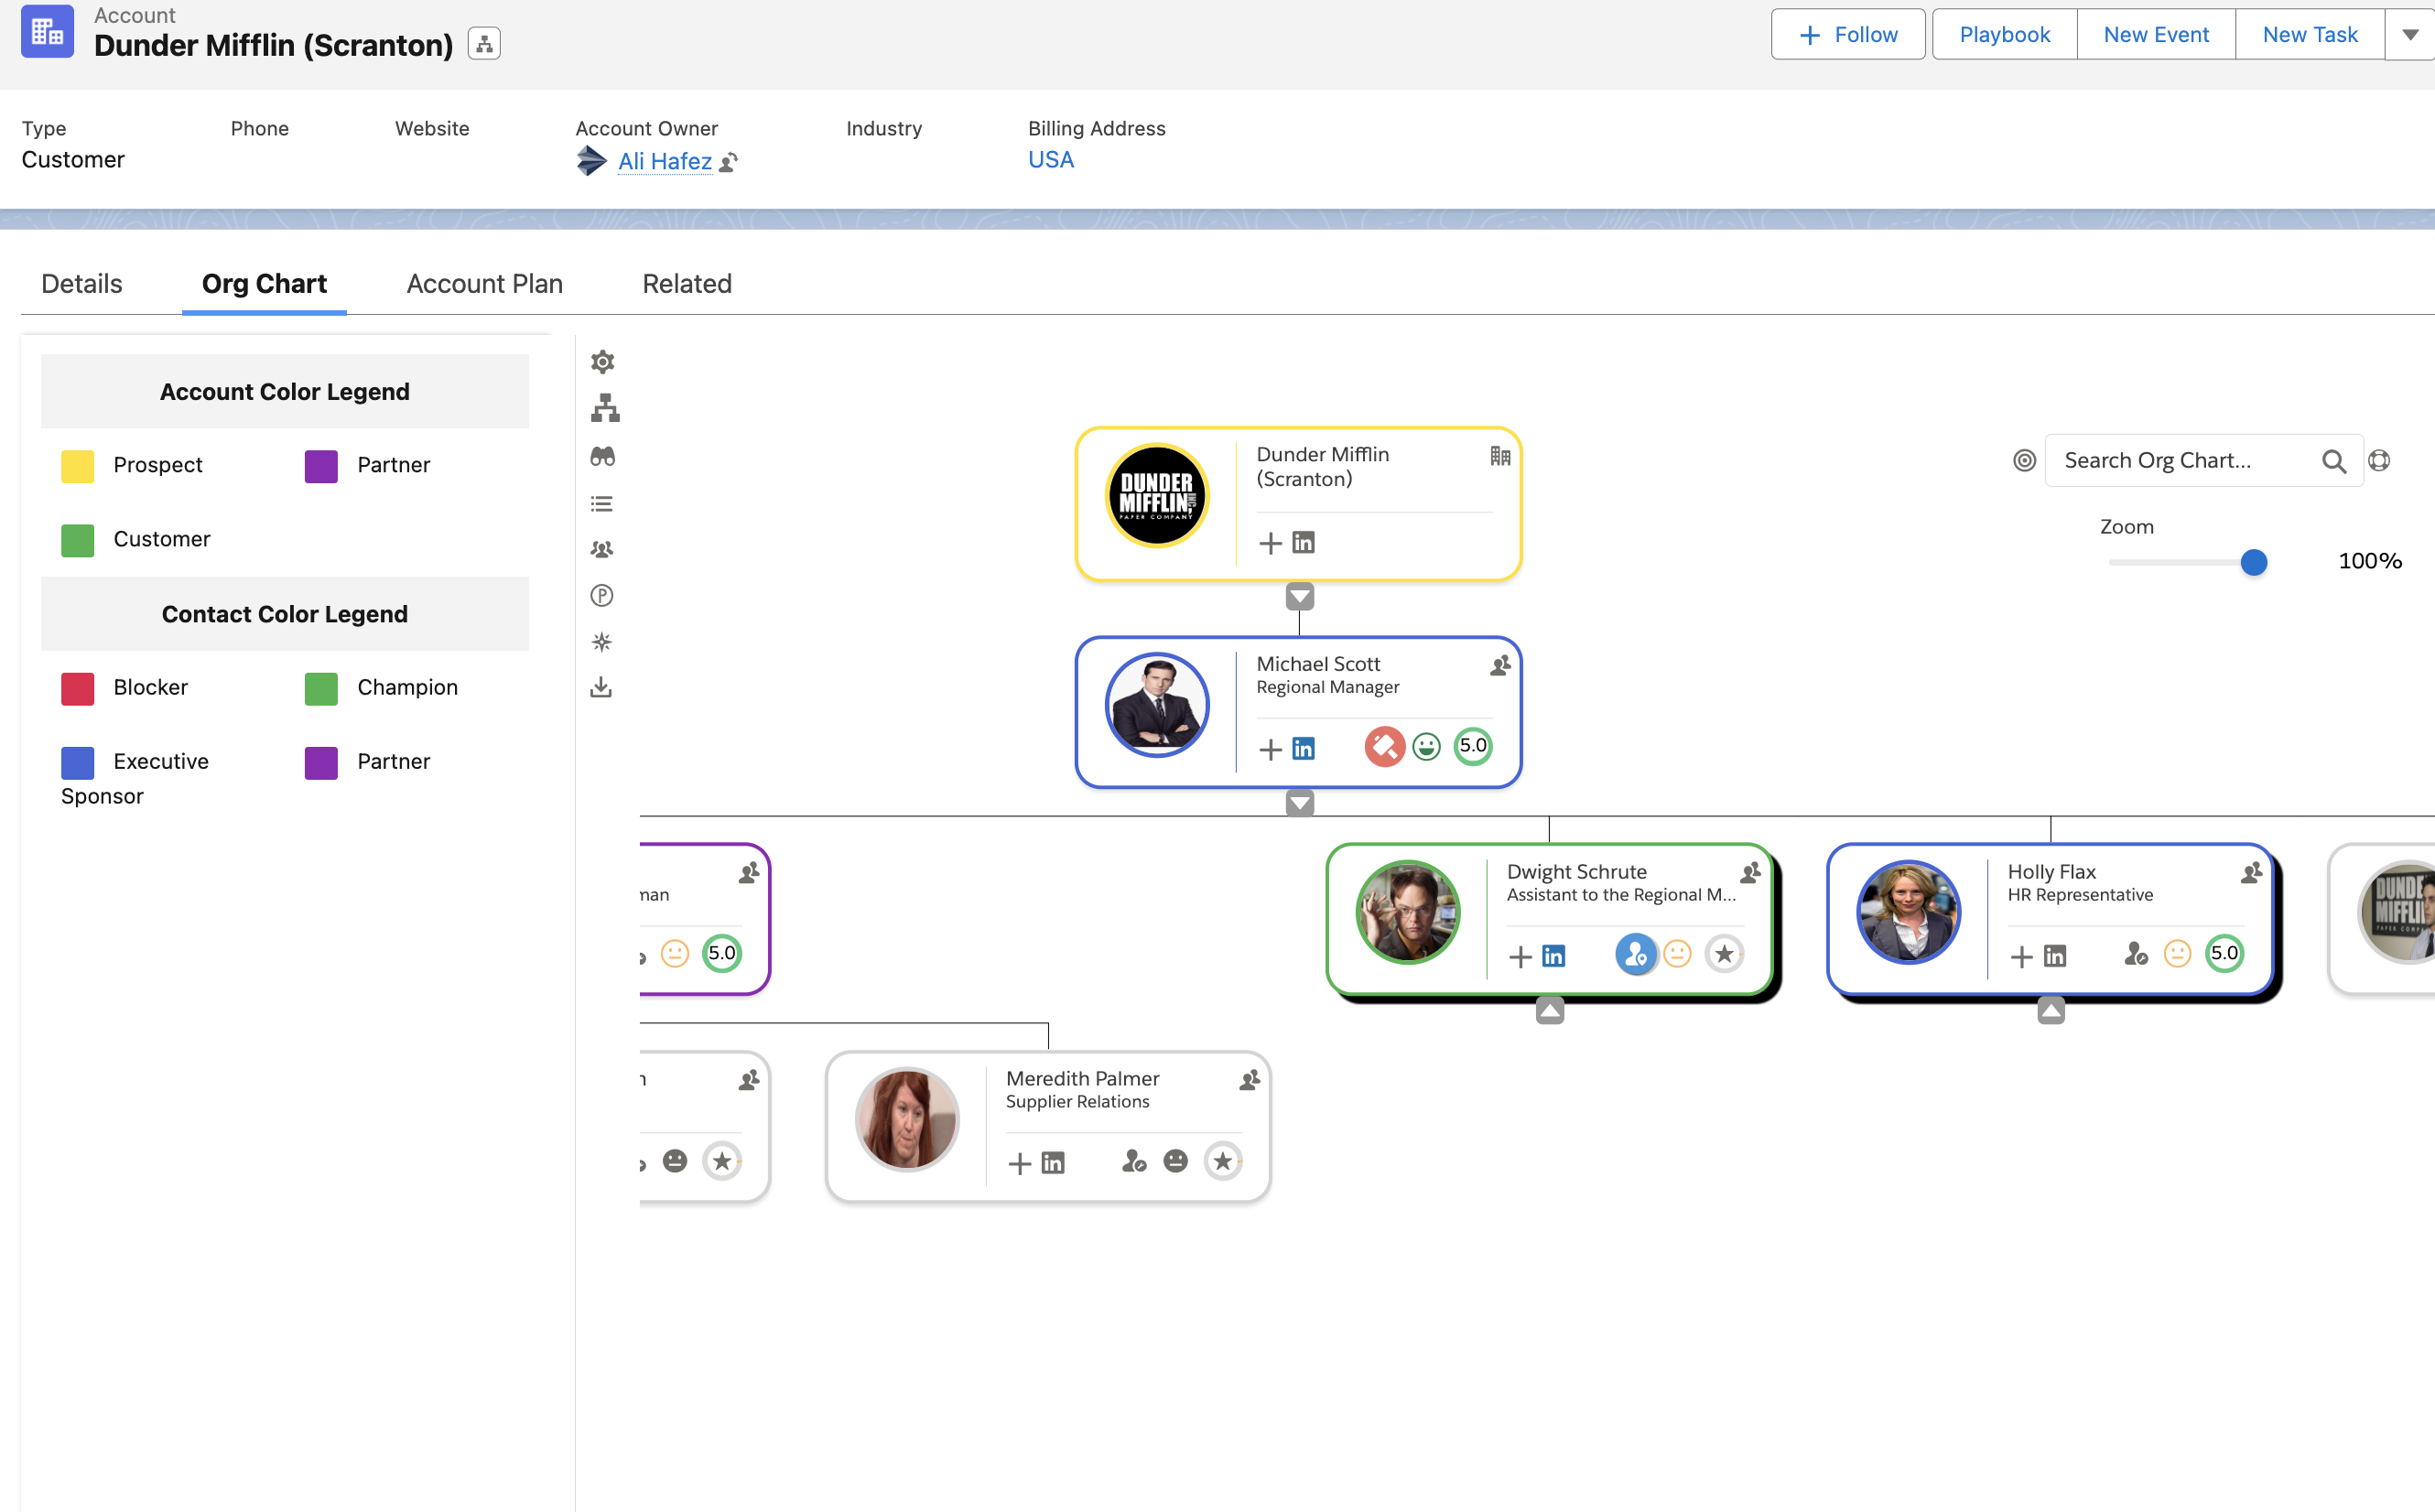Screen dimensions: 2435x1512
Task: Click the group of people icon in the toolbar
Action: (x=601, y=549)
